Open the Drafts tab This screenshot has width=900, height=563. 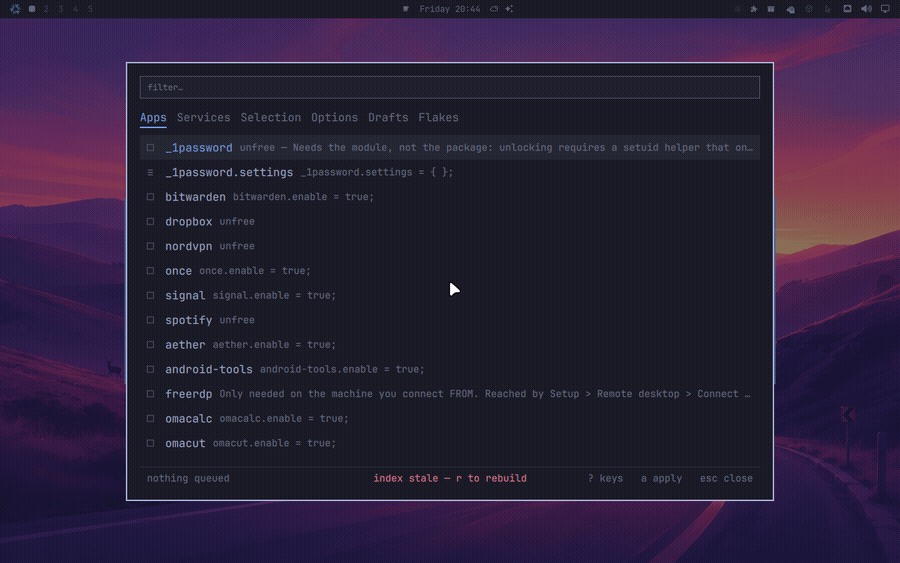coord(388,118)
